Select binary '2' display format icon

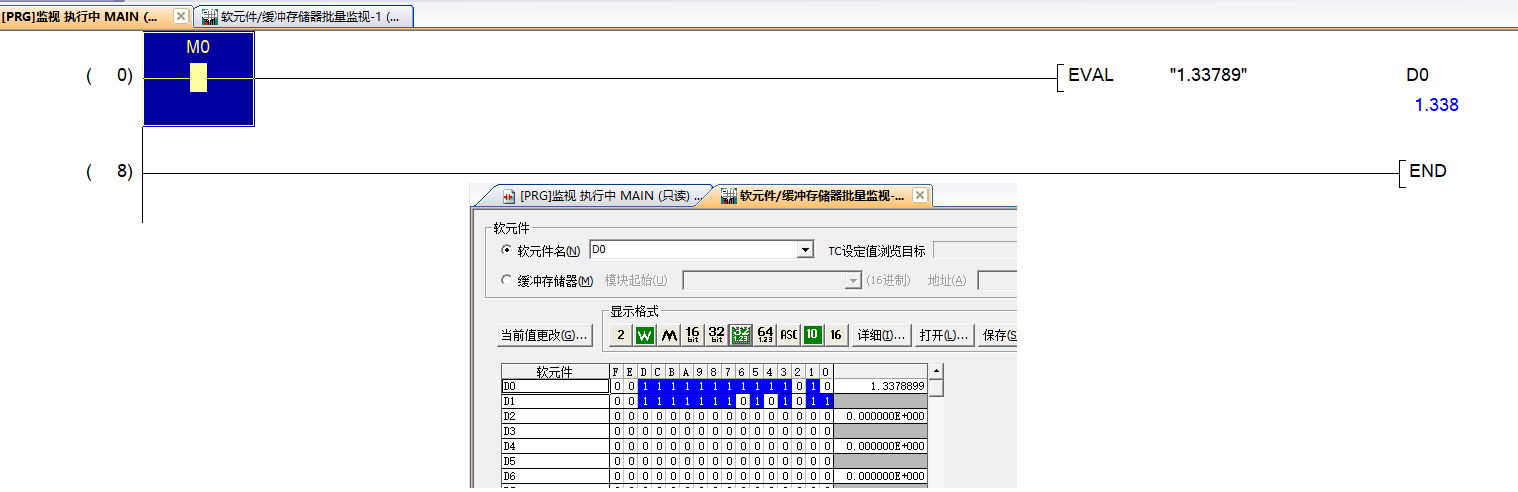(620, 335)
